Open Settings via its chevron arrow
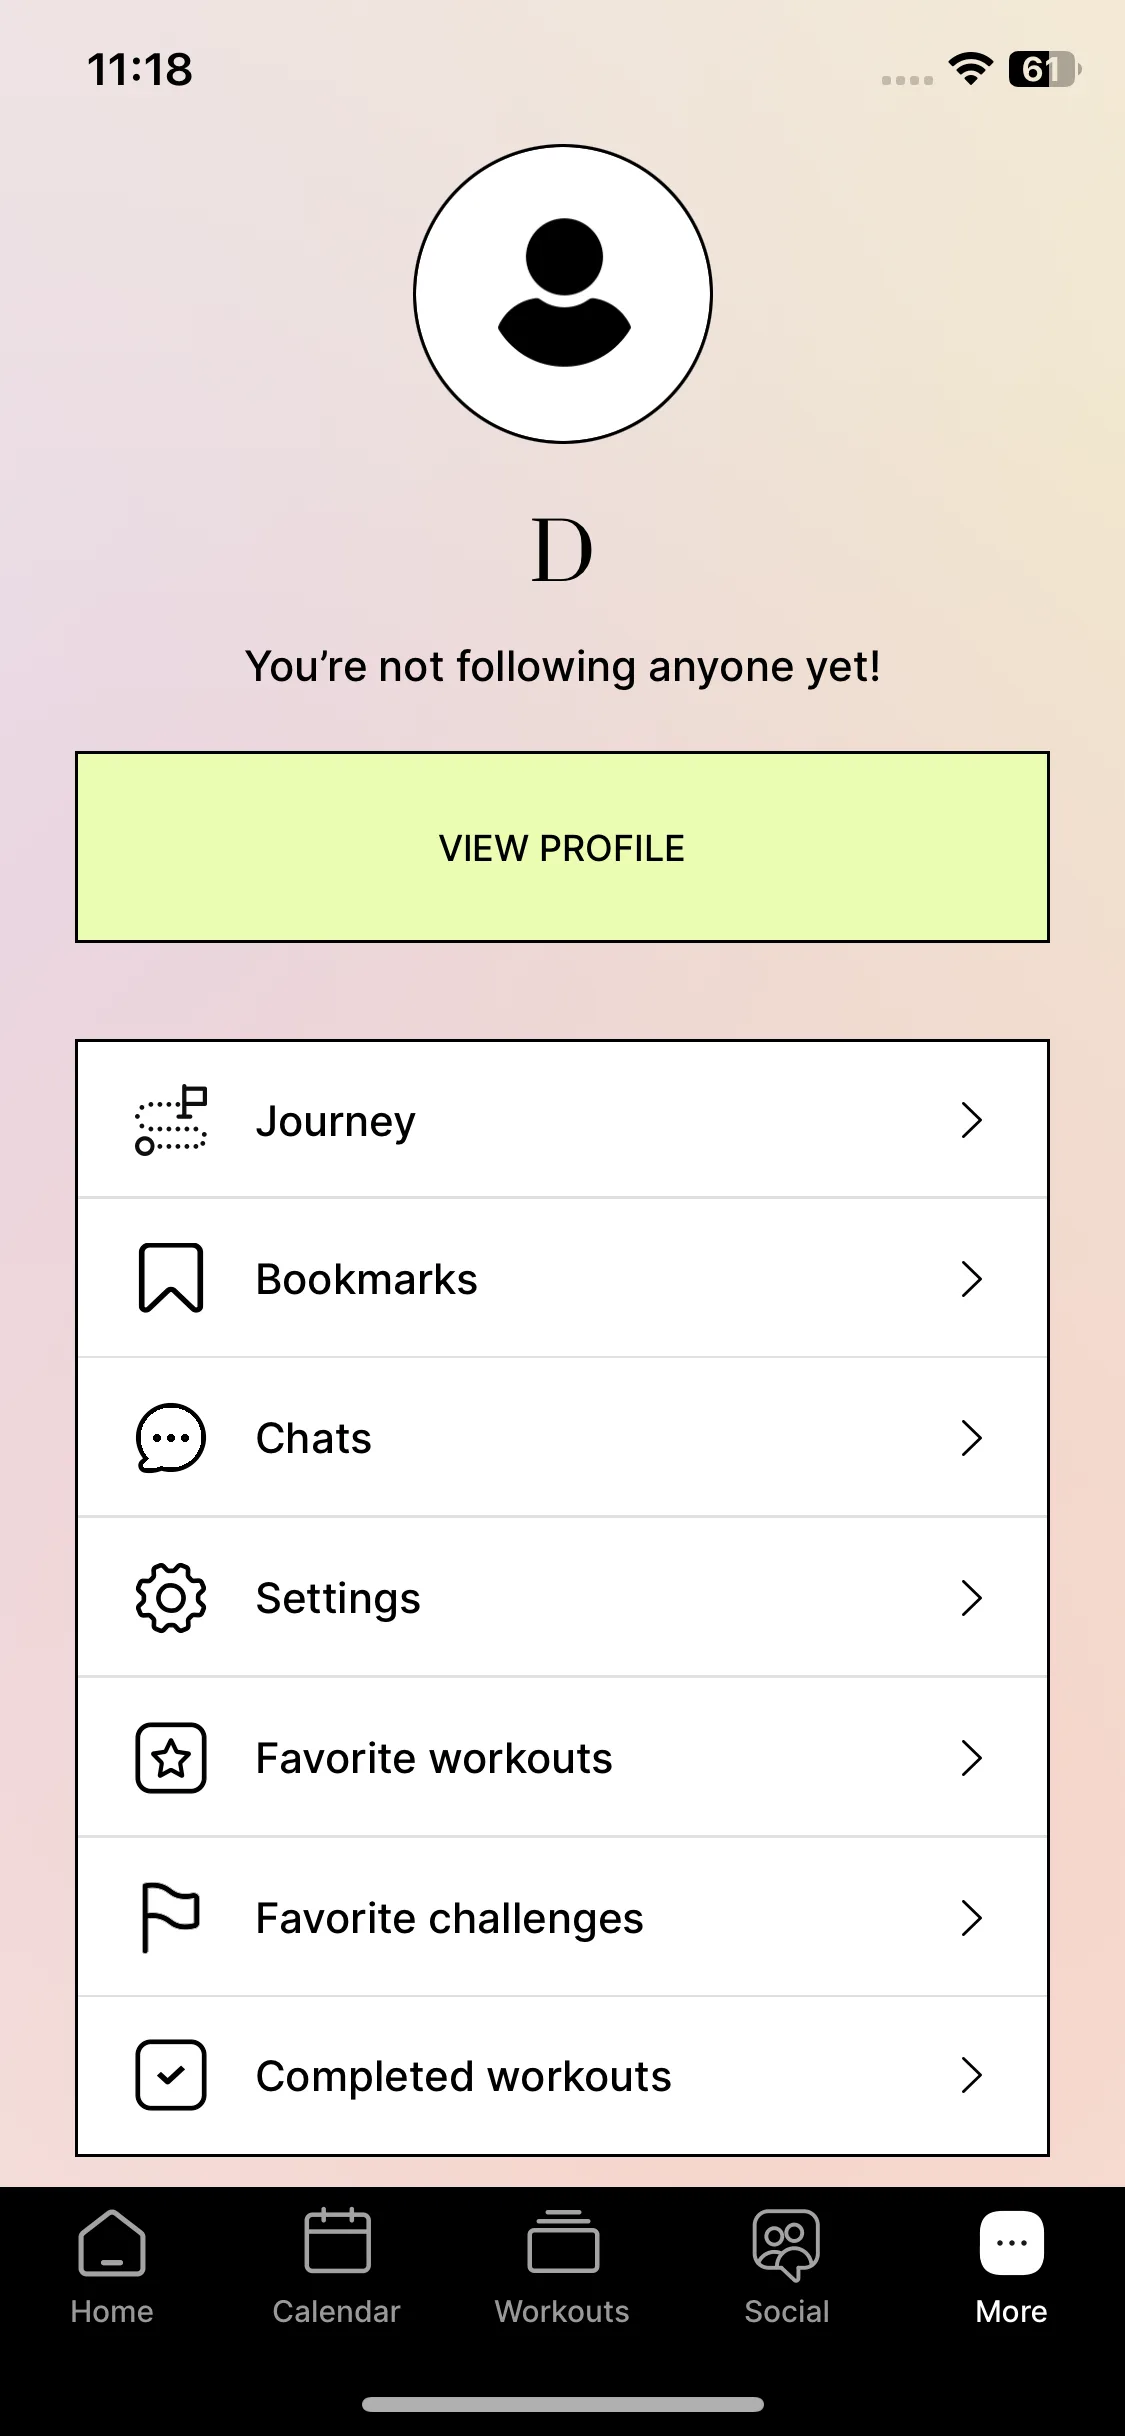This screenshot has height=2436, width=1125. click(971, 1598)
